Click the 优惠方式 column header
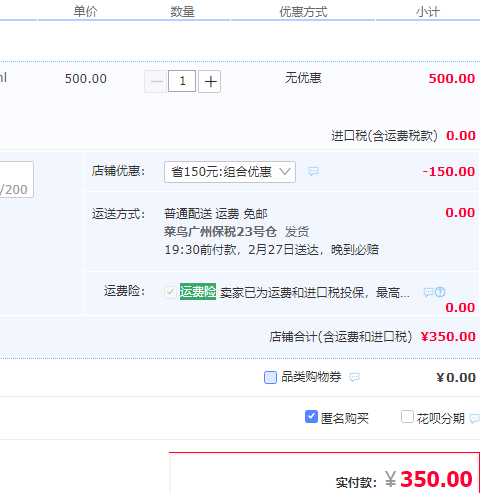488x493 pixels. click(303, 12)
